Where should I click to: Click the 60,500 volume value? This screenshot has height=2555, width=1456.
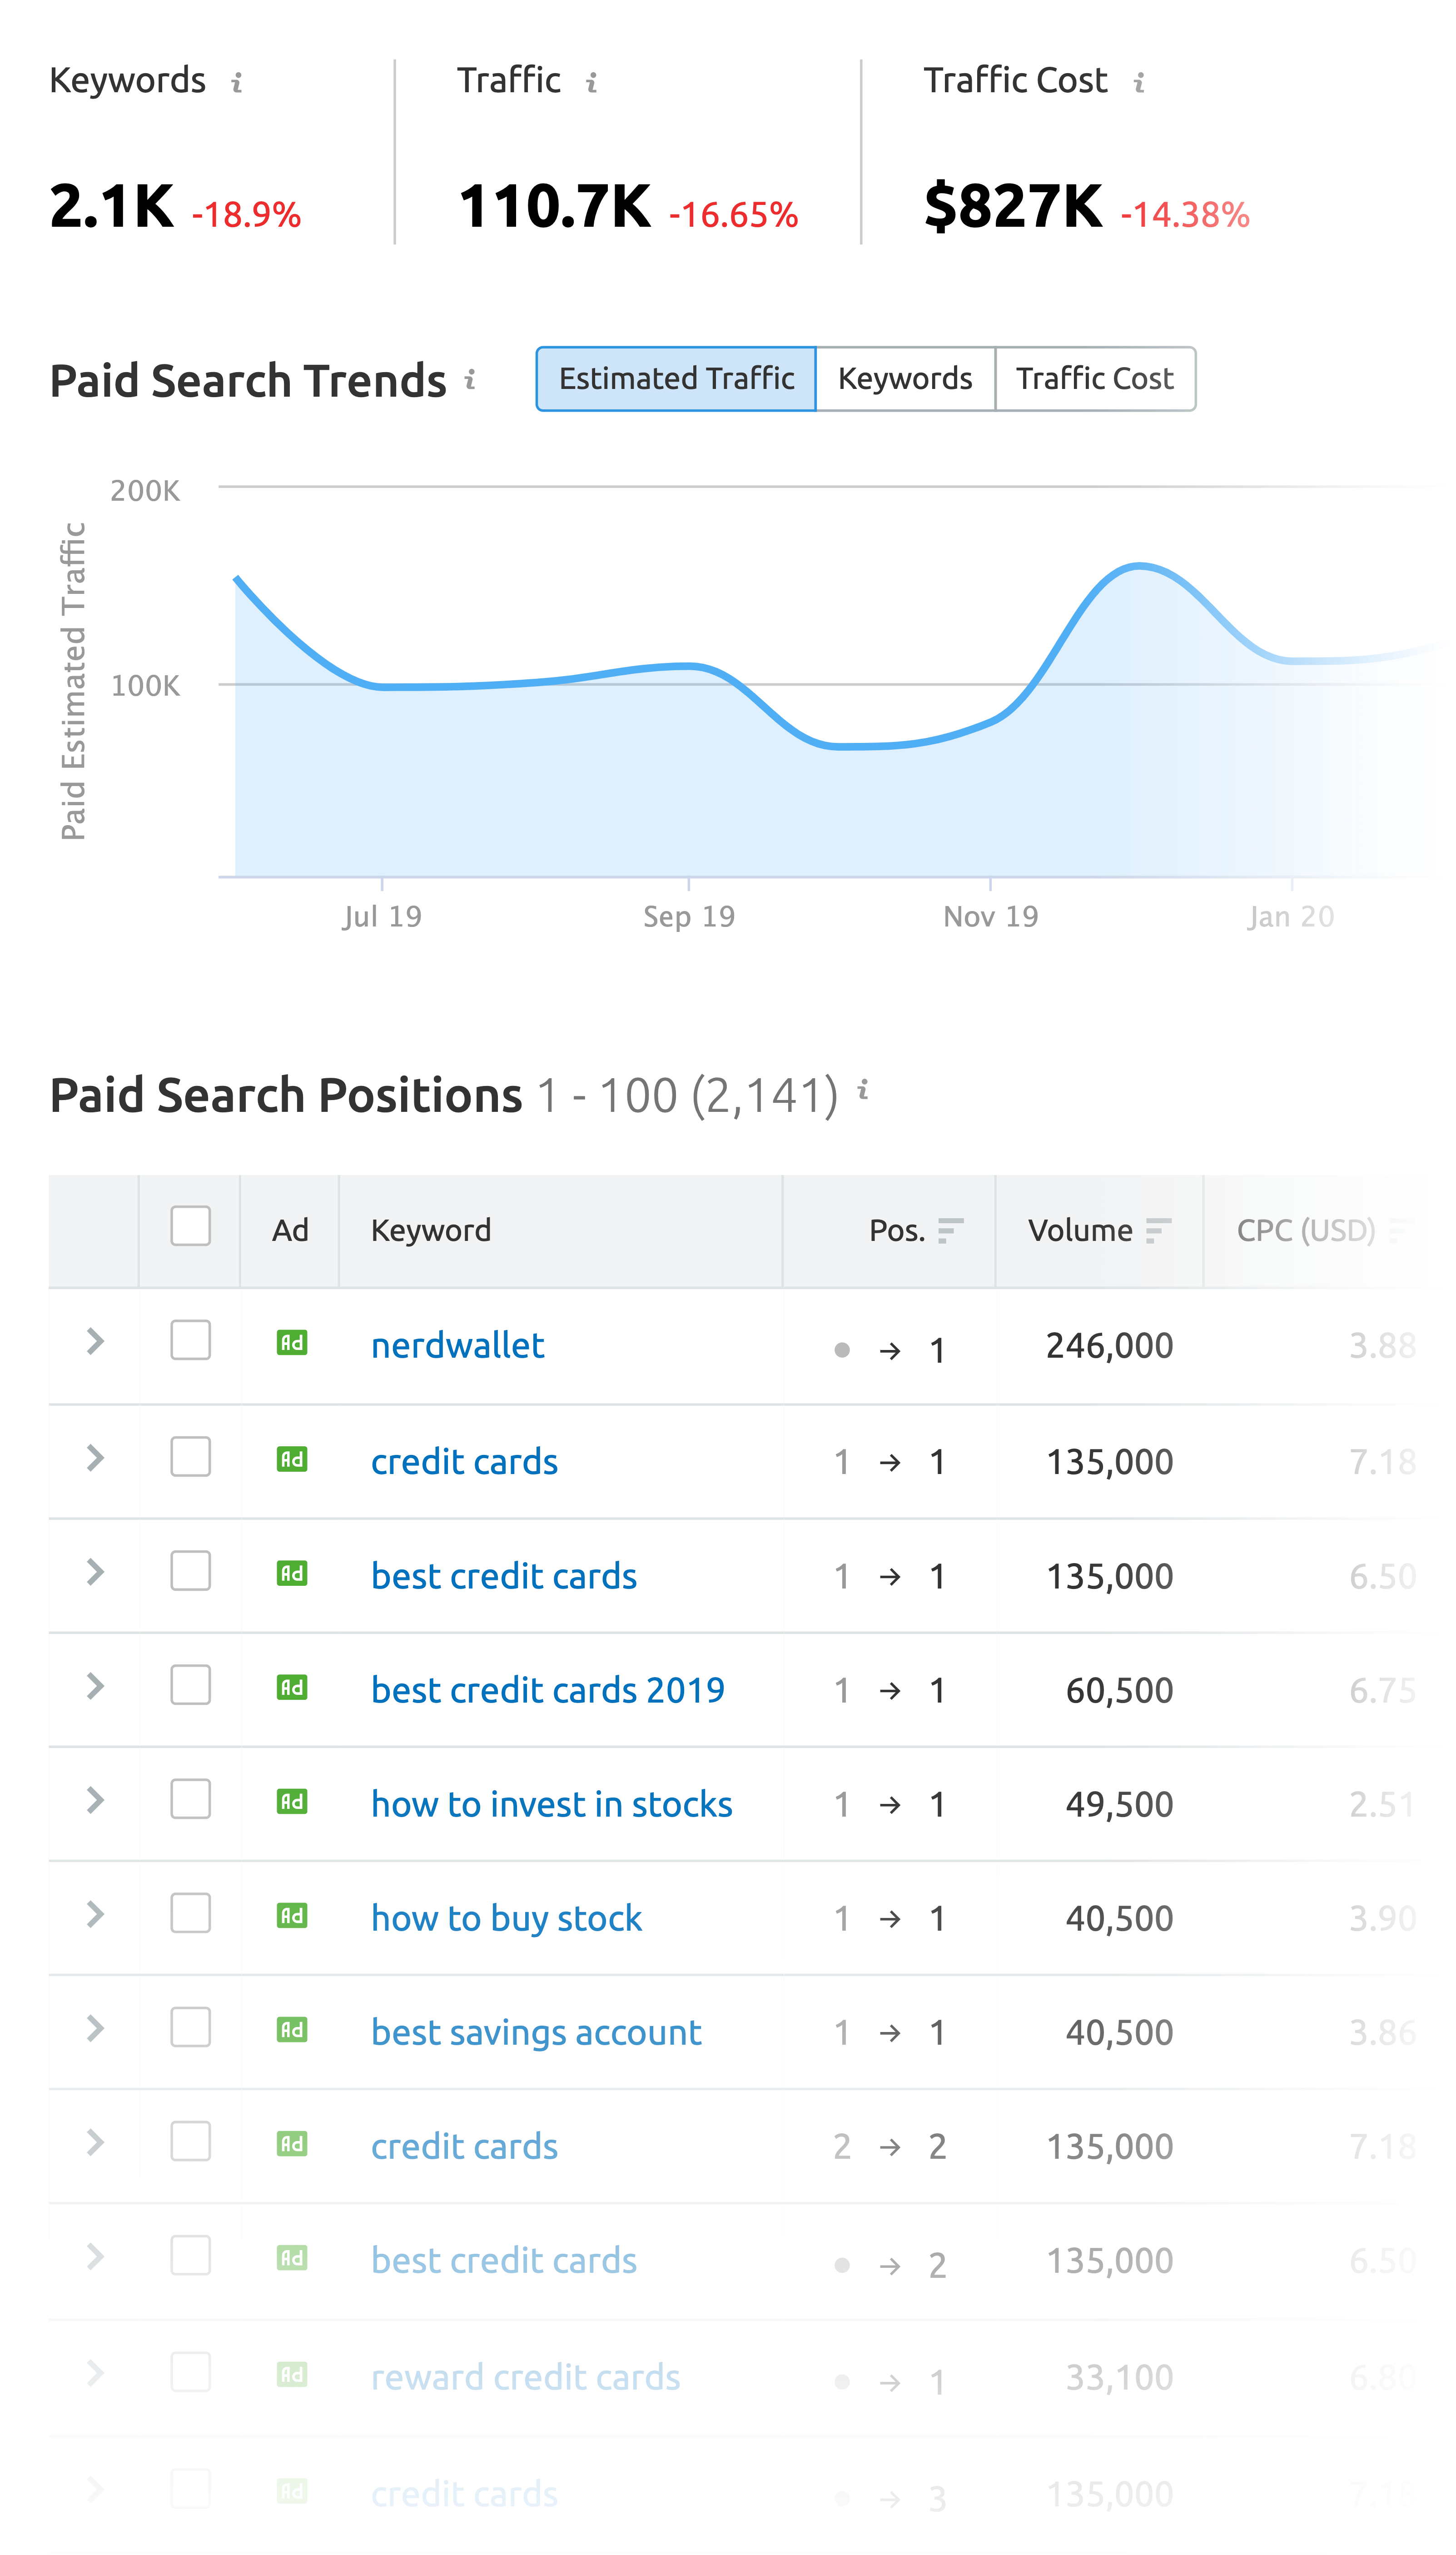click(x=1120, y=1691)
